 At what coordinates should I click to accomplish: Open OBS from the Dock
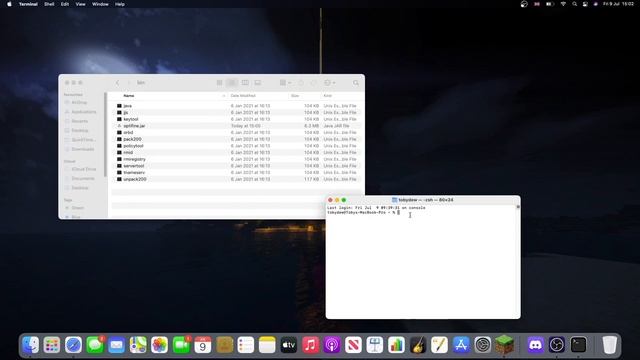[x=557, y=345]
